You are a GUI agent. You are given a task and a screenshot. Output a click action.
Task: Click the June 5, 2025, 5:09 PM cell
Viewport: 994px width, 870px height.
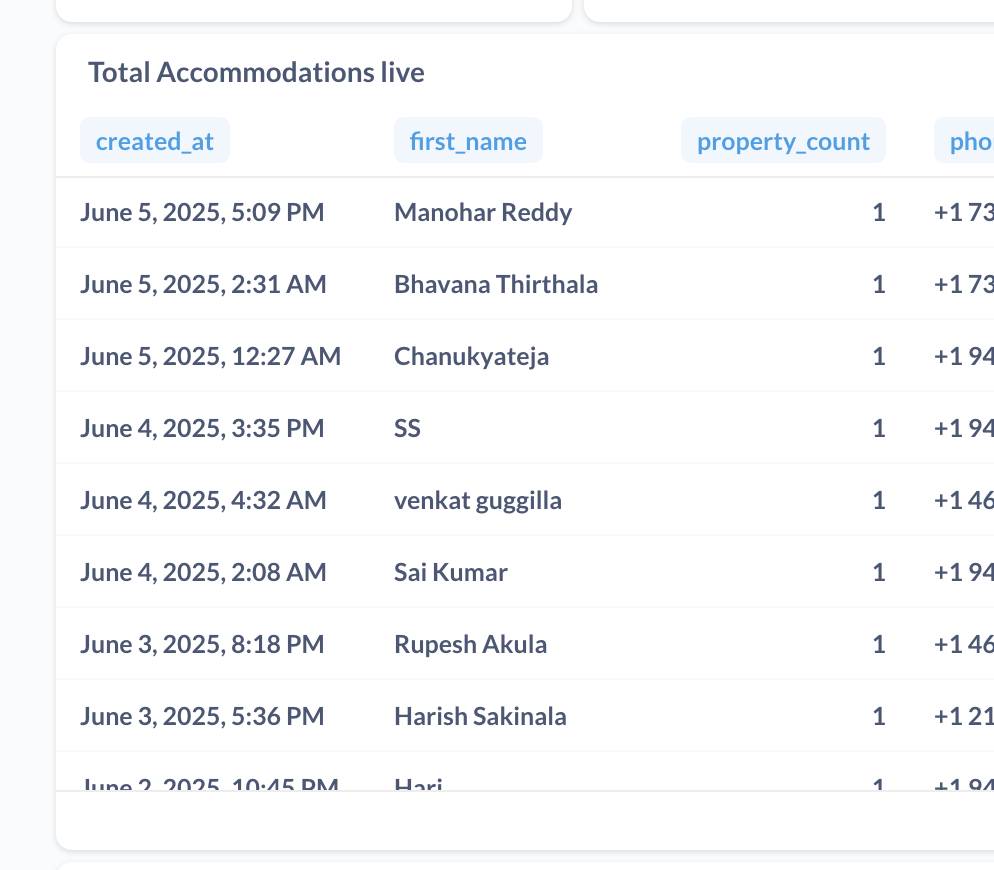[x=202, y=213]
